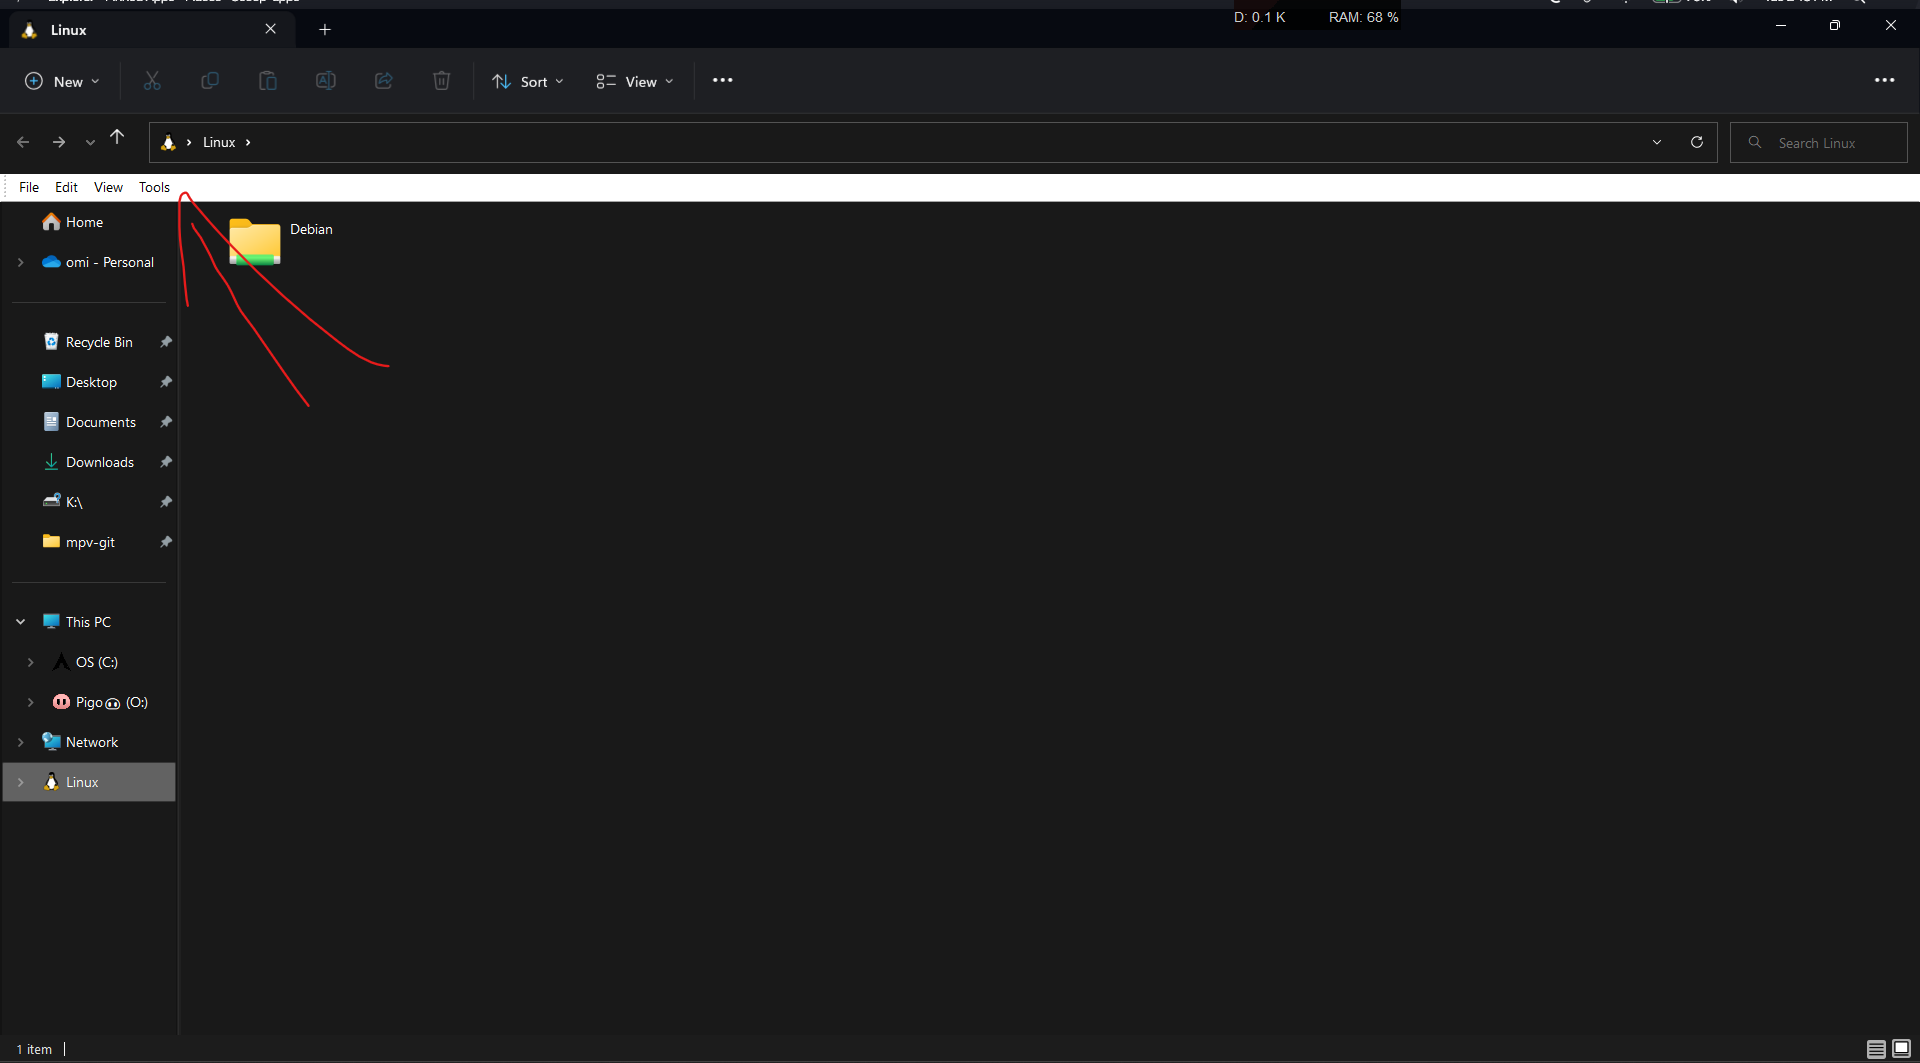Select the Debian folder
This screenshot has width=1920, height=1063.
click(x=281, y=241)
